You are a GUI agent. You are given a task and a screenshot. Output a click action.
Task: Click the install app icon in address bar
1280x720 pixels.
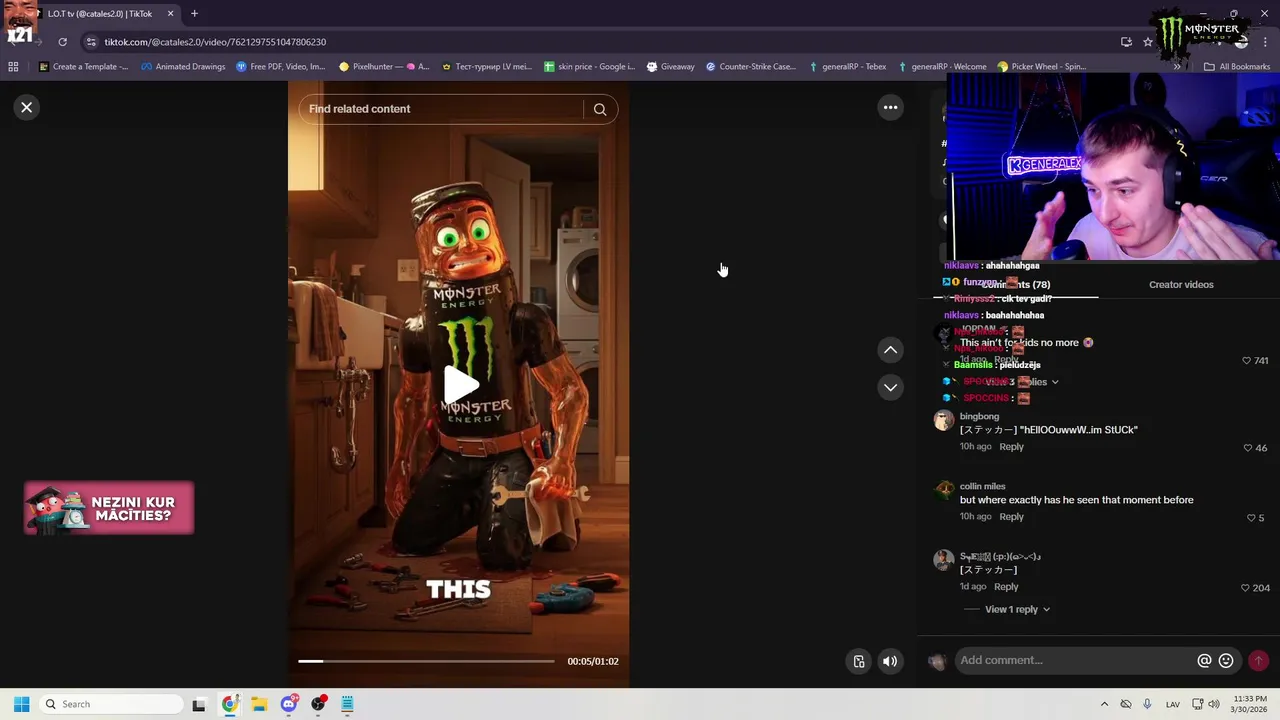(1126, 42)
